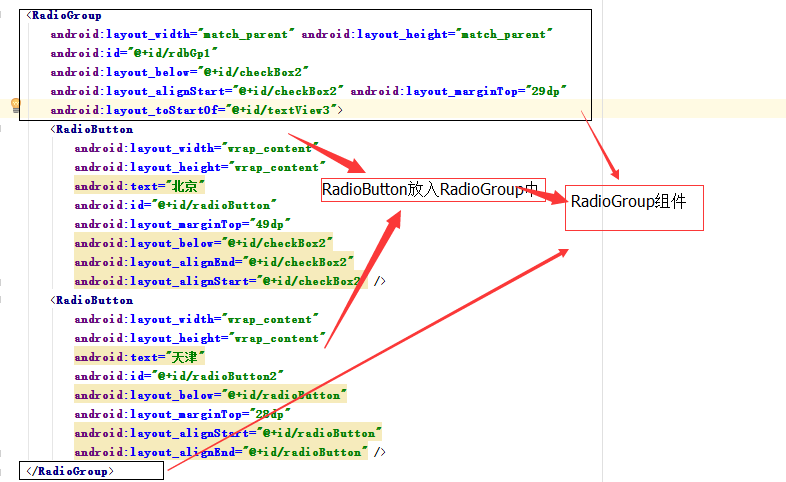Click the android:id="@+id/radioButton" line
Viewport: 786px width, 482px height.
pos(175,205)
